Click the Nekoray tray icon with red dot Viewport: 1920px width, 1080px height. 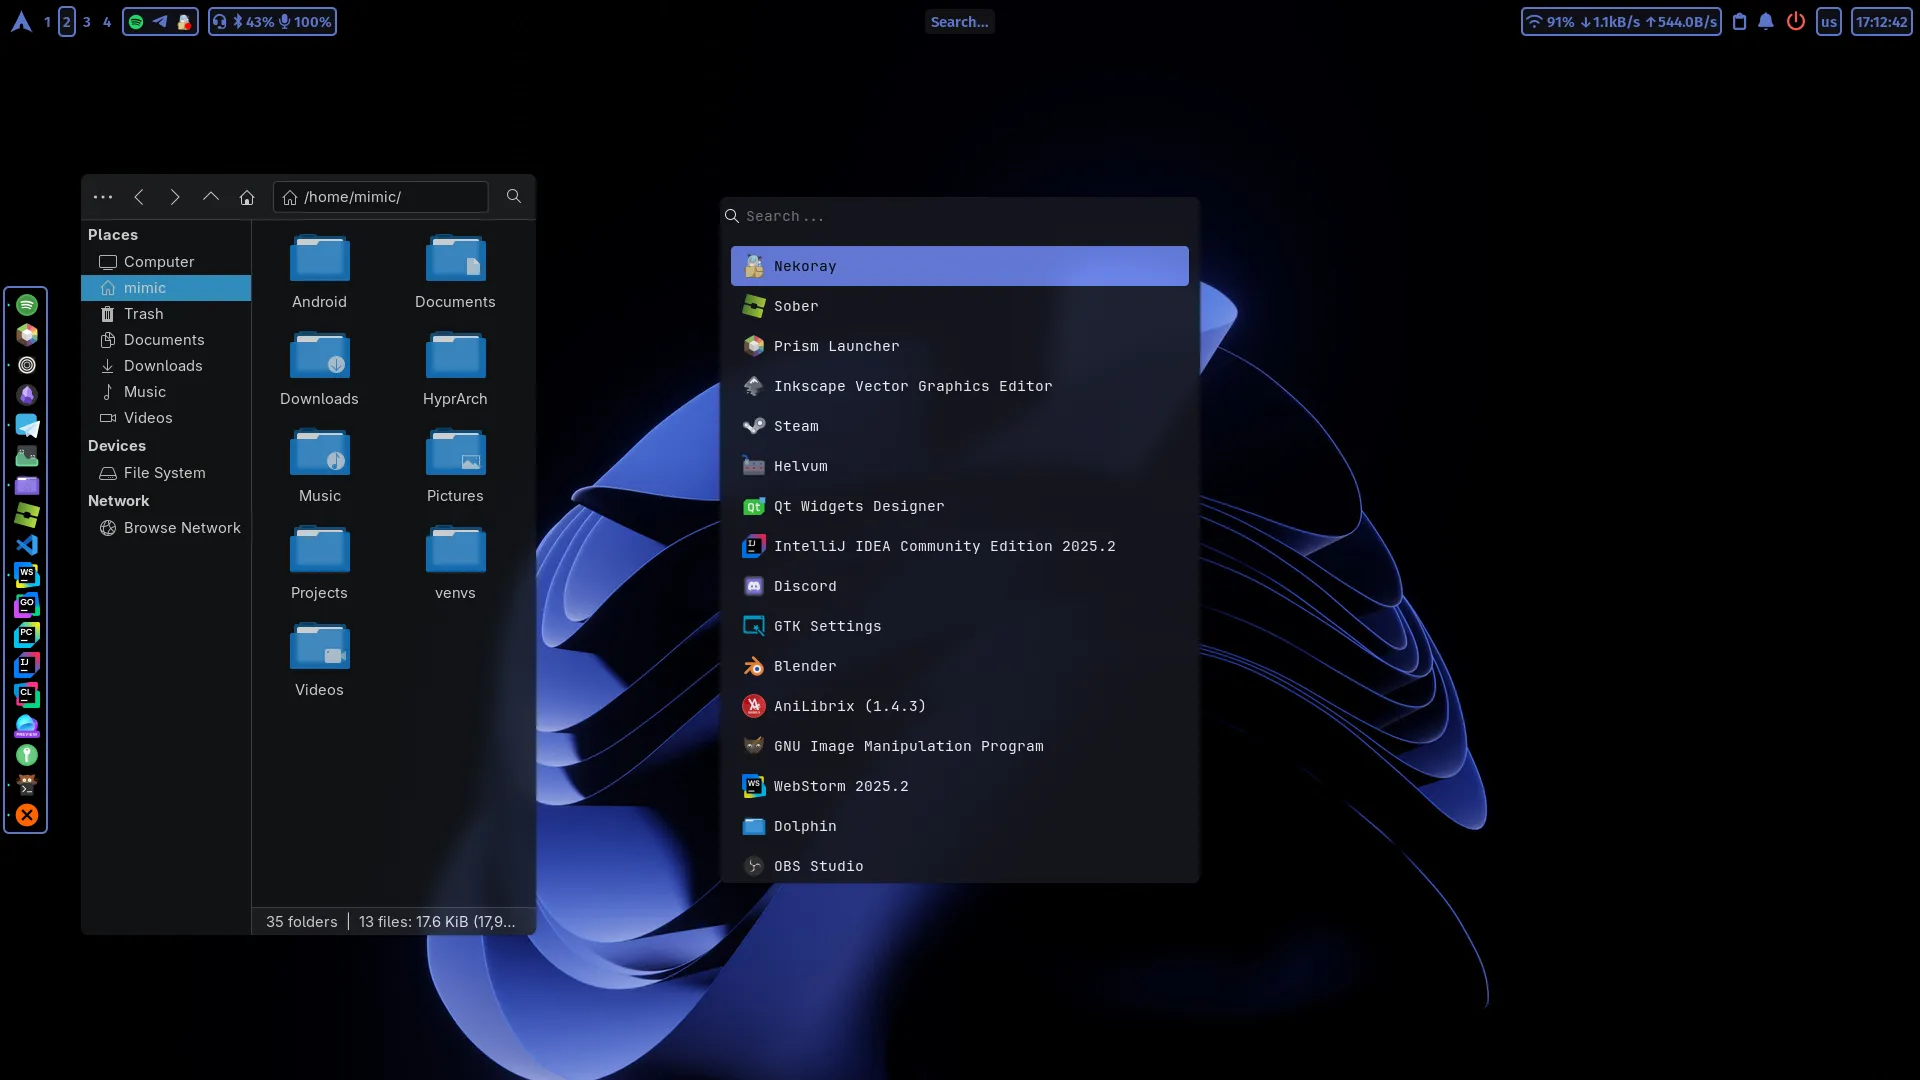(x=184, y=22)
